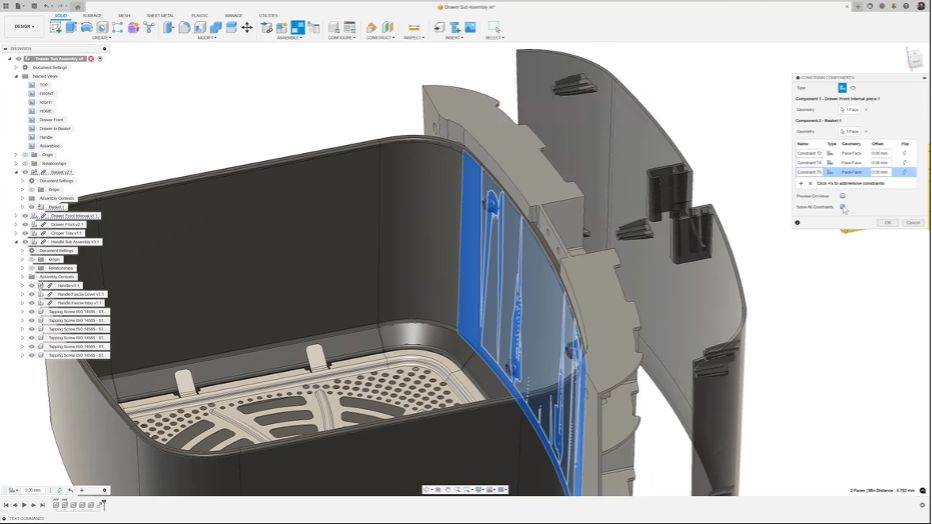Toggle the Solve All Constraints checkbox
Viewport: 932px width, 524px height.
pos(842,207)
